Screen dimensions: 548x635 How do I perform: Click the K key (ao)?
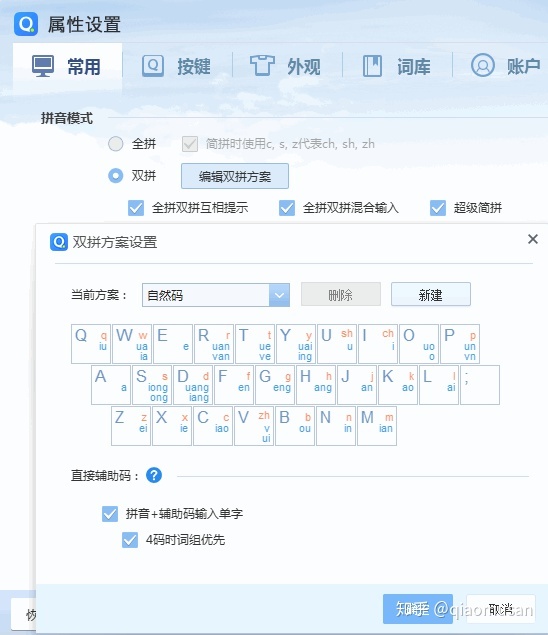(398, 385)
